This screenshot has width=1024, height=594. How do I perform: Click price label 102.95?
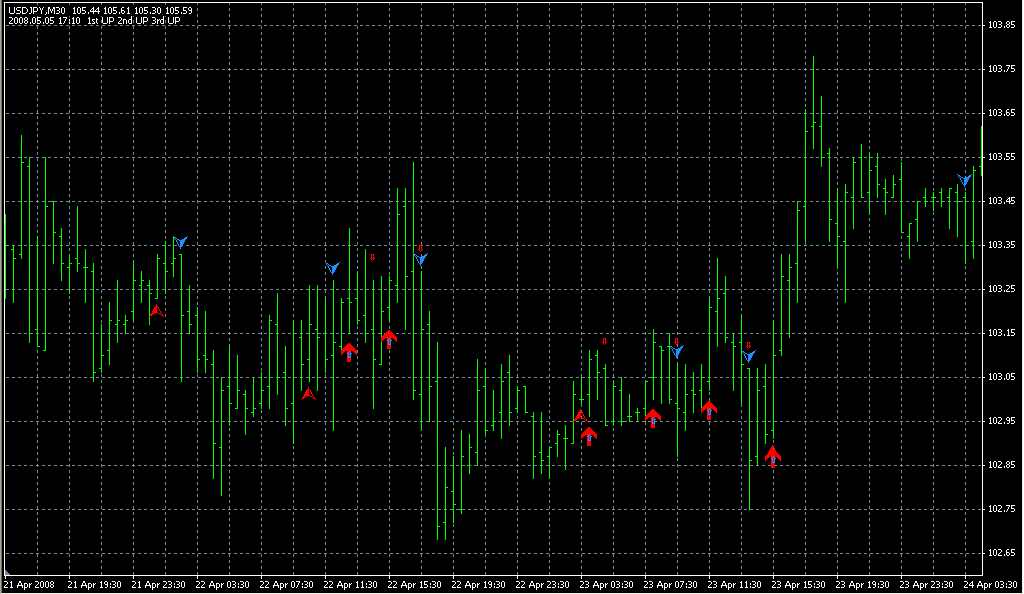tap(1001, 421)
